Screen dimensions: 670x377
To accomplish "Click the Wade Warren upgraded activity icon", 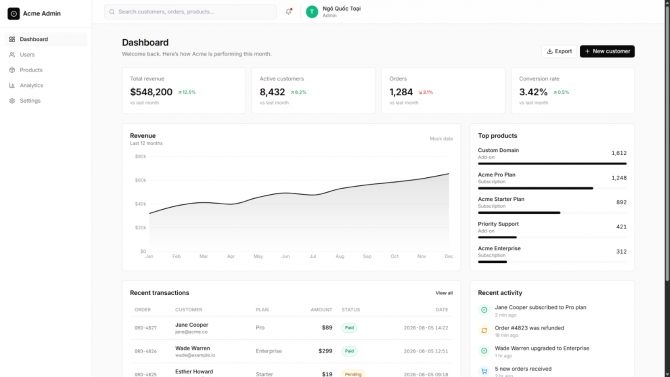I will click(x=484, y=351).
